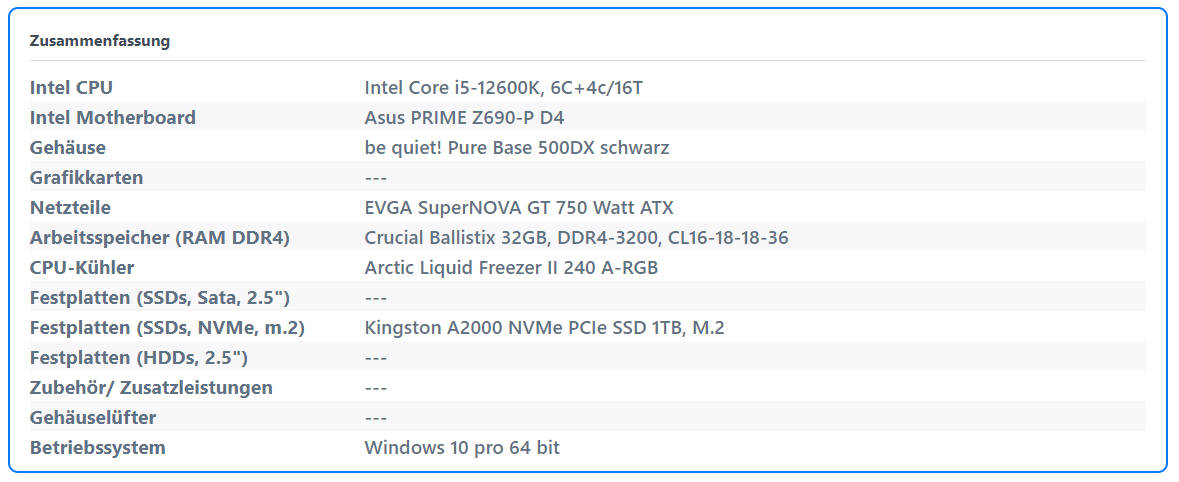Select Zubehör/ Zusatzleistungen row label
The height and width of the screenshot is (482, 1179).
click(x=151, y=389)
